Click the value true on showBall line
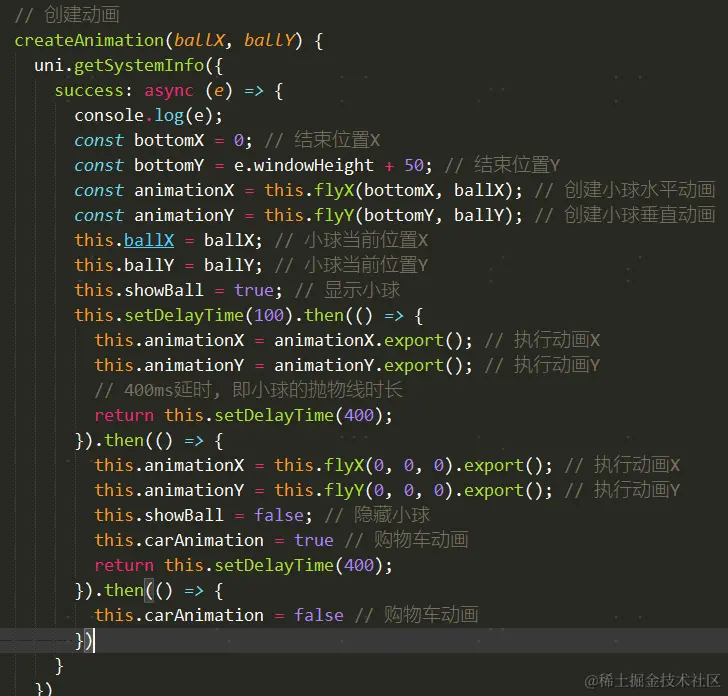728x696 pixels. click(x=254, y=291)
